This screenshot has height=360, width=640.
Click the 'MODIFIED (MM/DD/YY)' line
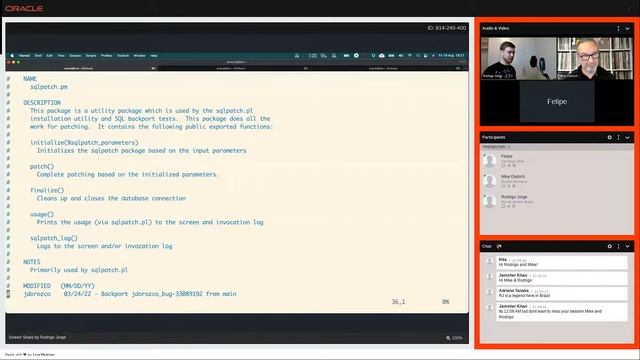[59, 286]
